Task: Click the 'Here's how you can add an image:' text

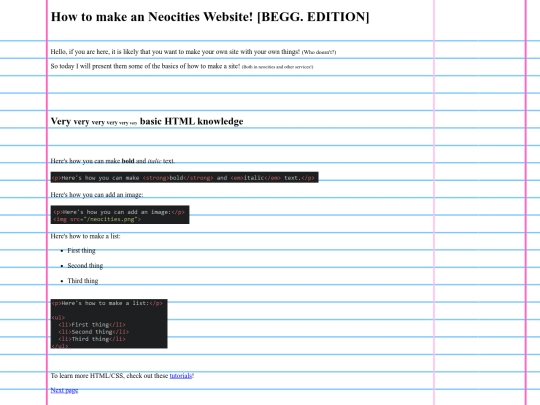Action: pyautogui.click(x=97, y=195)
